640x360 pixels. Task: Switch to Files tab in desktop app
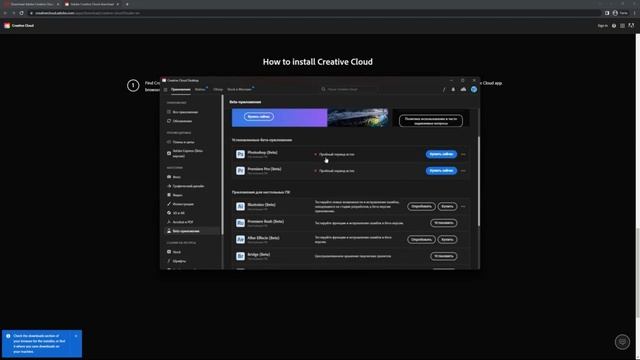[x=200, y=89]
